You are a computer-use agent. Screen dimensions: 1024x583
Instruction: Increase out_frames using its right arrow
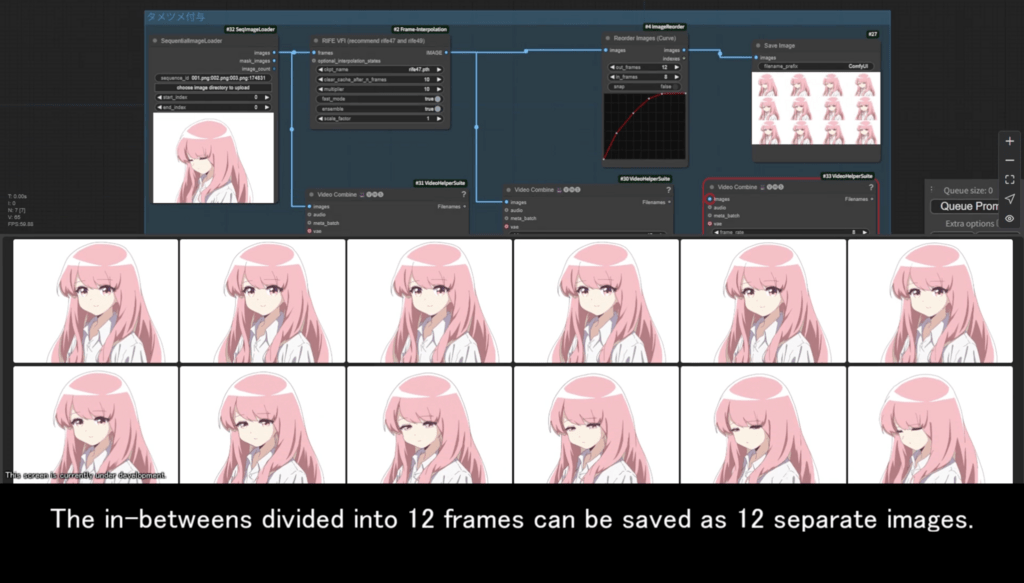(677, 67)
